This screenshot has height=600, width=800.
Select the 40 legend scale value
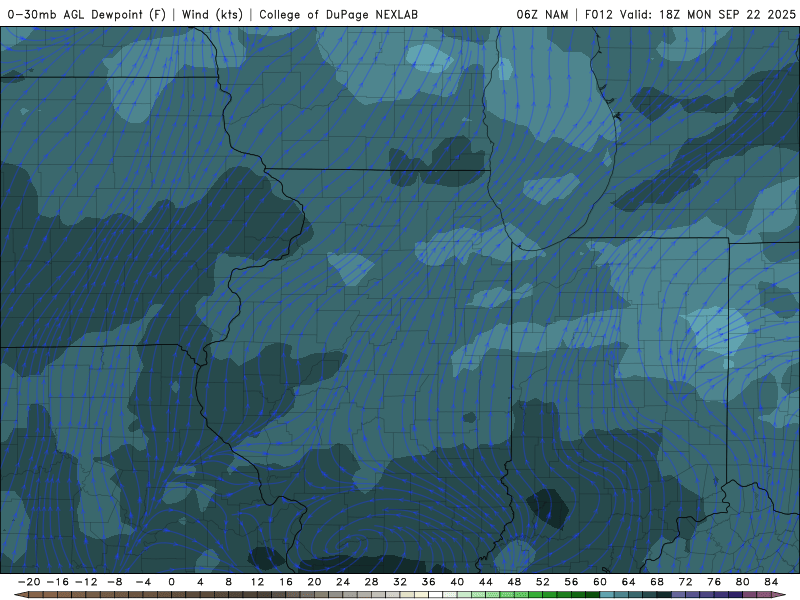pyautogui.click(x=457, y=582)
